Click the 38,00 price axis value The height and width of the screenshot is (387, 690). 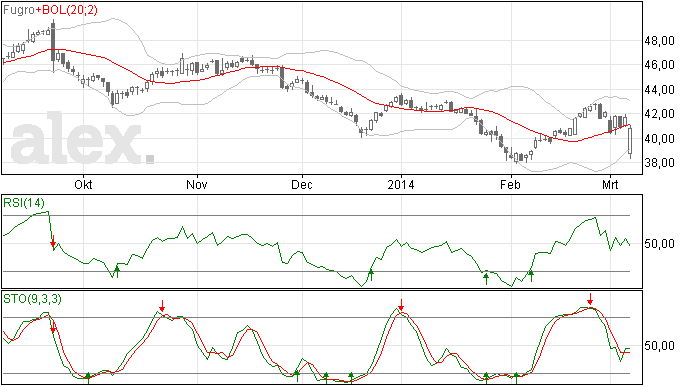pos(659,162)
